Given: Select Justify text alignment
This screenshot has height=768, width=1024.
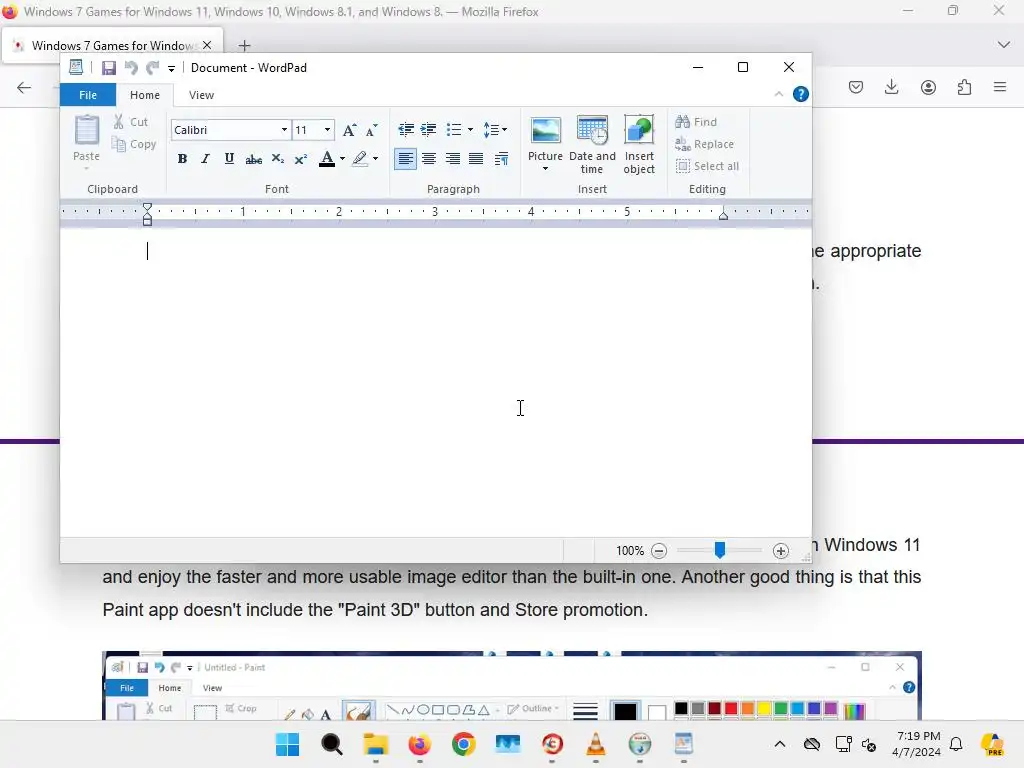Looking at the screenshot, I should click(476, 159).
